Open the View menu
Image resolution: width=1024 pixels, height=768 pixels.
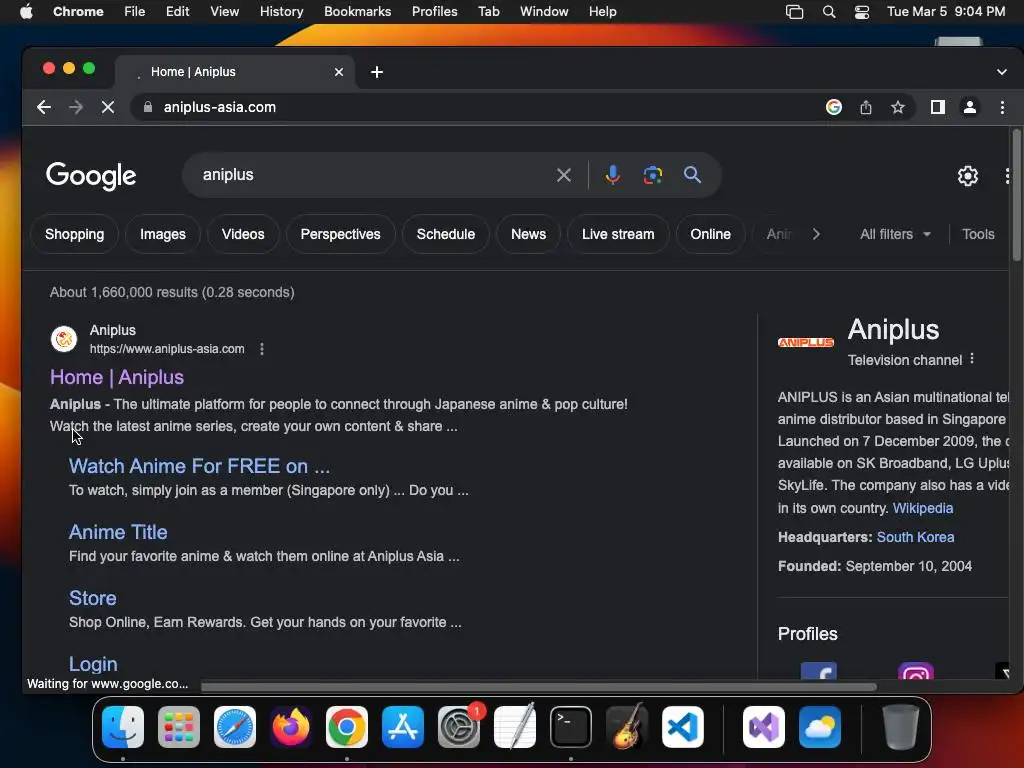coord(224,12)
